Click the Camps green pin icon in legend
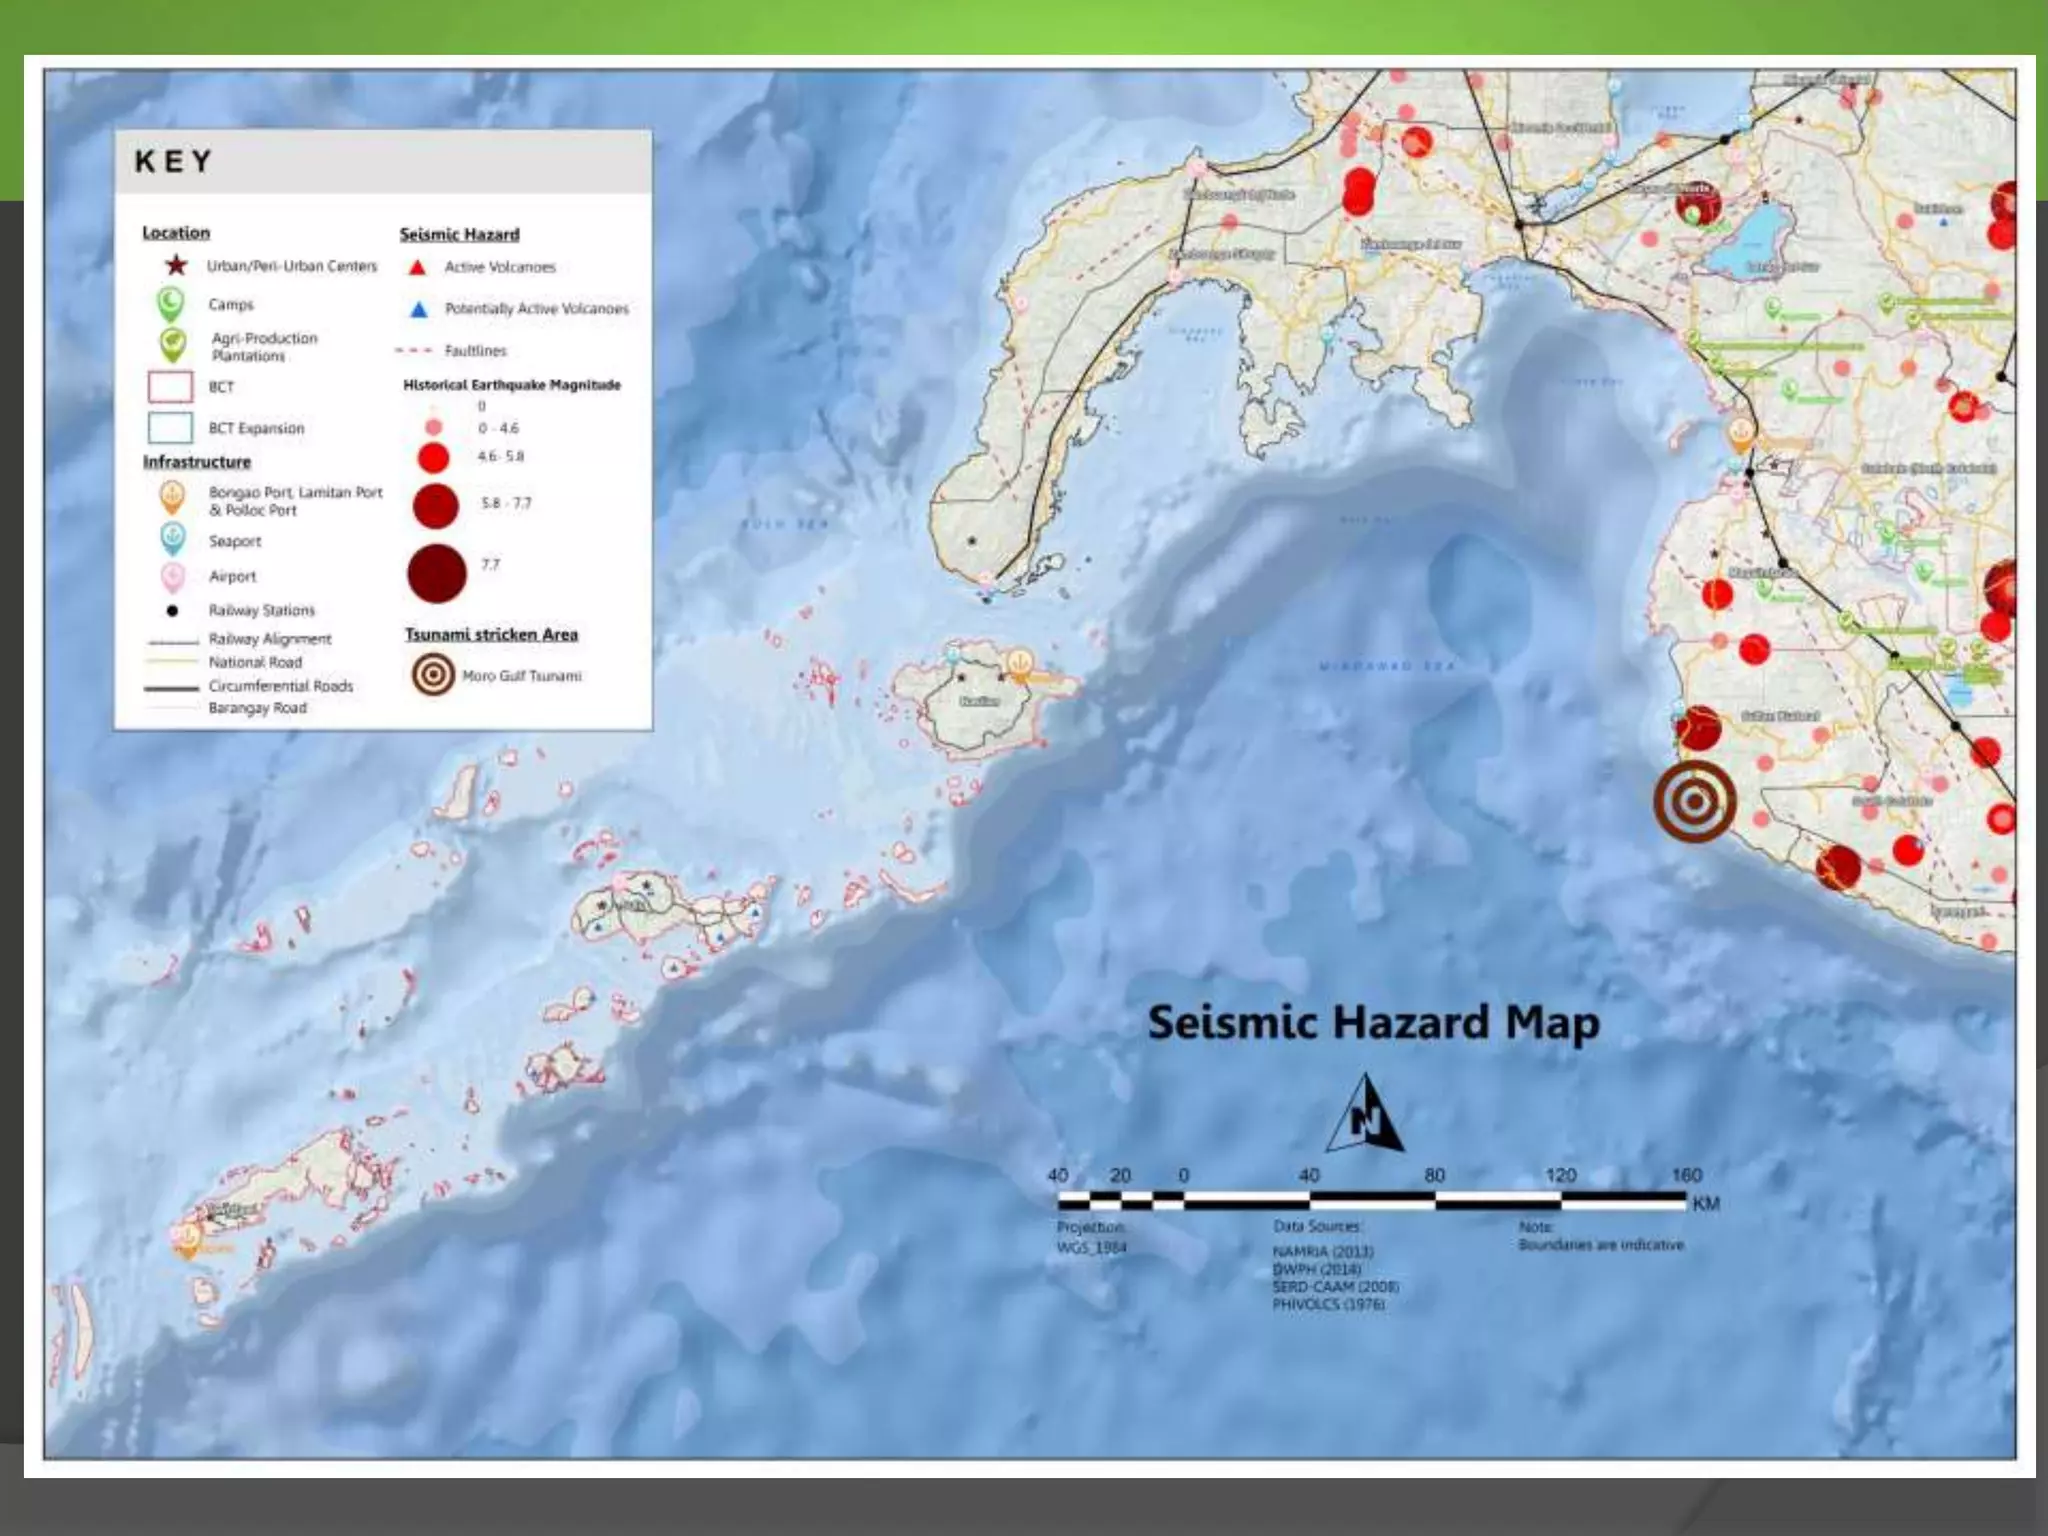The width and height of the screenshot is (2048, 1536). tap(171, 304)
